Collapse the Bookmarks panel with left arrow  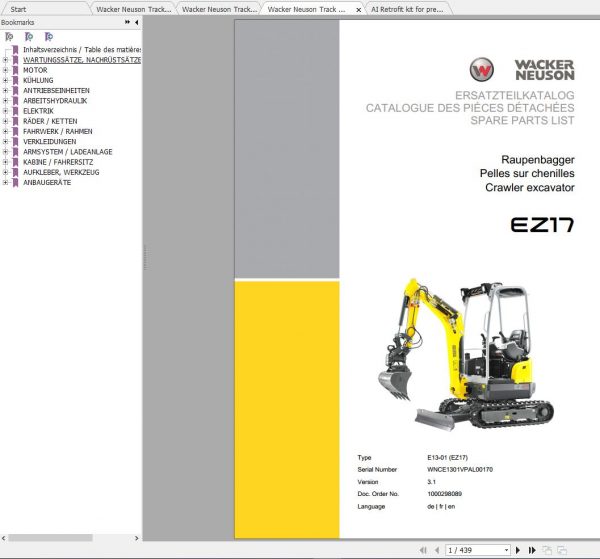[137, 22]
